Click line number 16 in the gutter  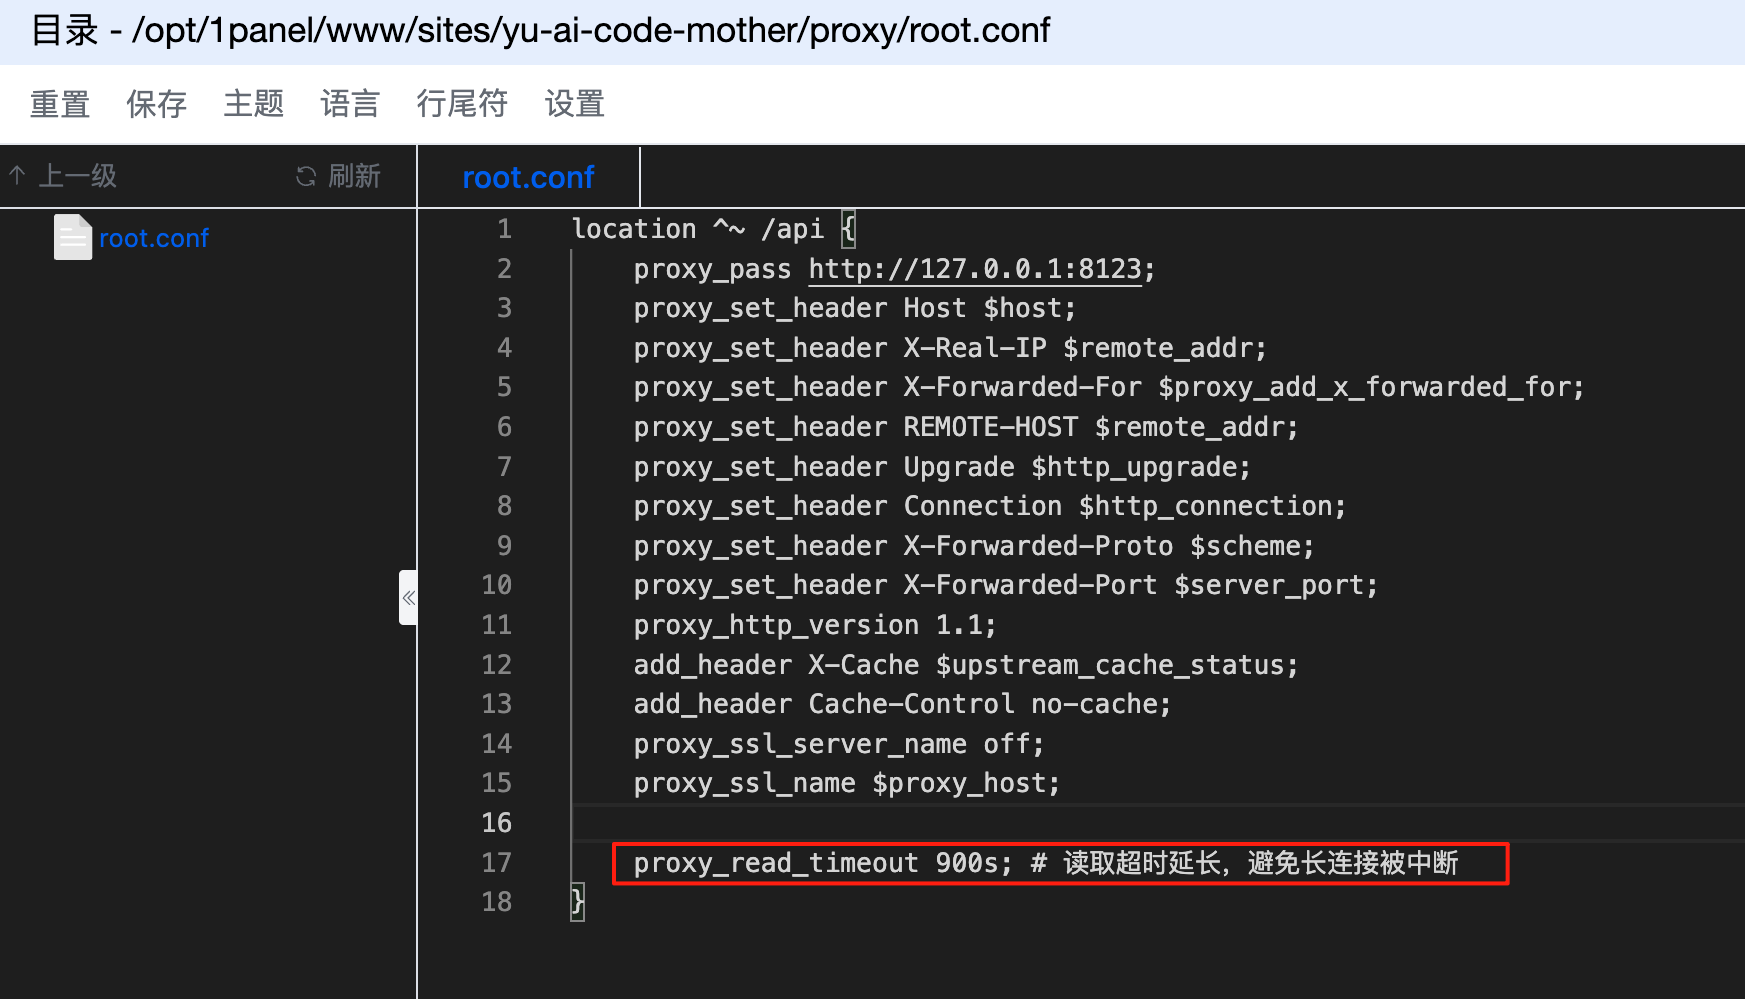tap(496, 823)
